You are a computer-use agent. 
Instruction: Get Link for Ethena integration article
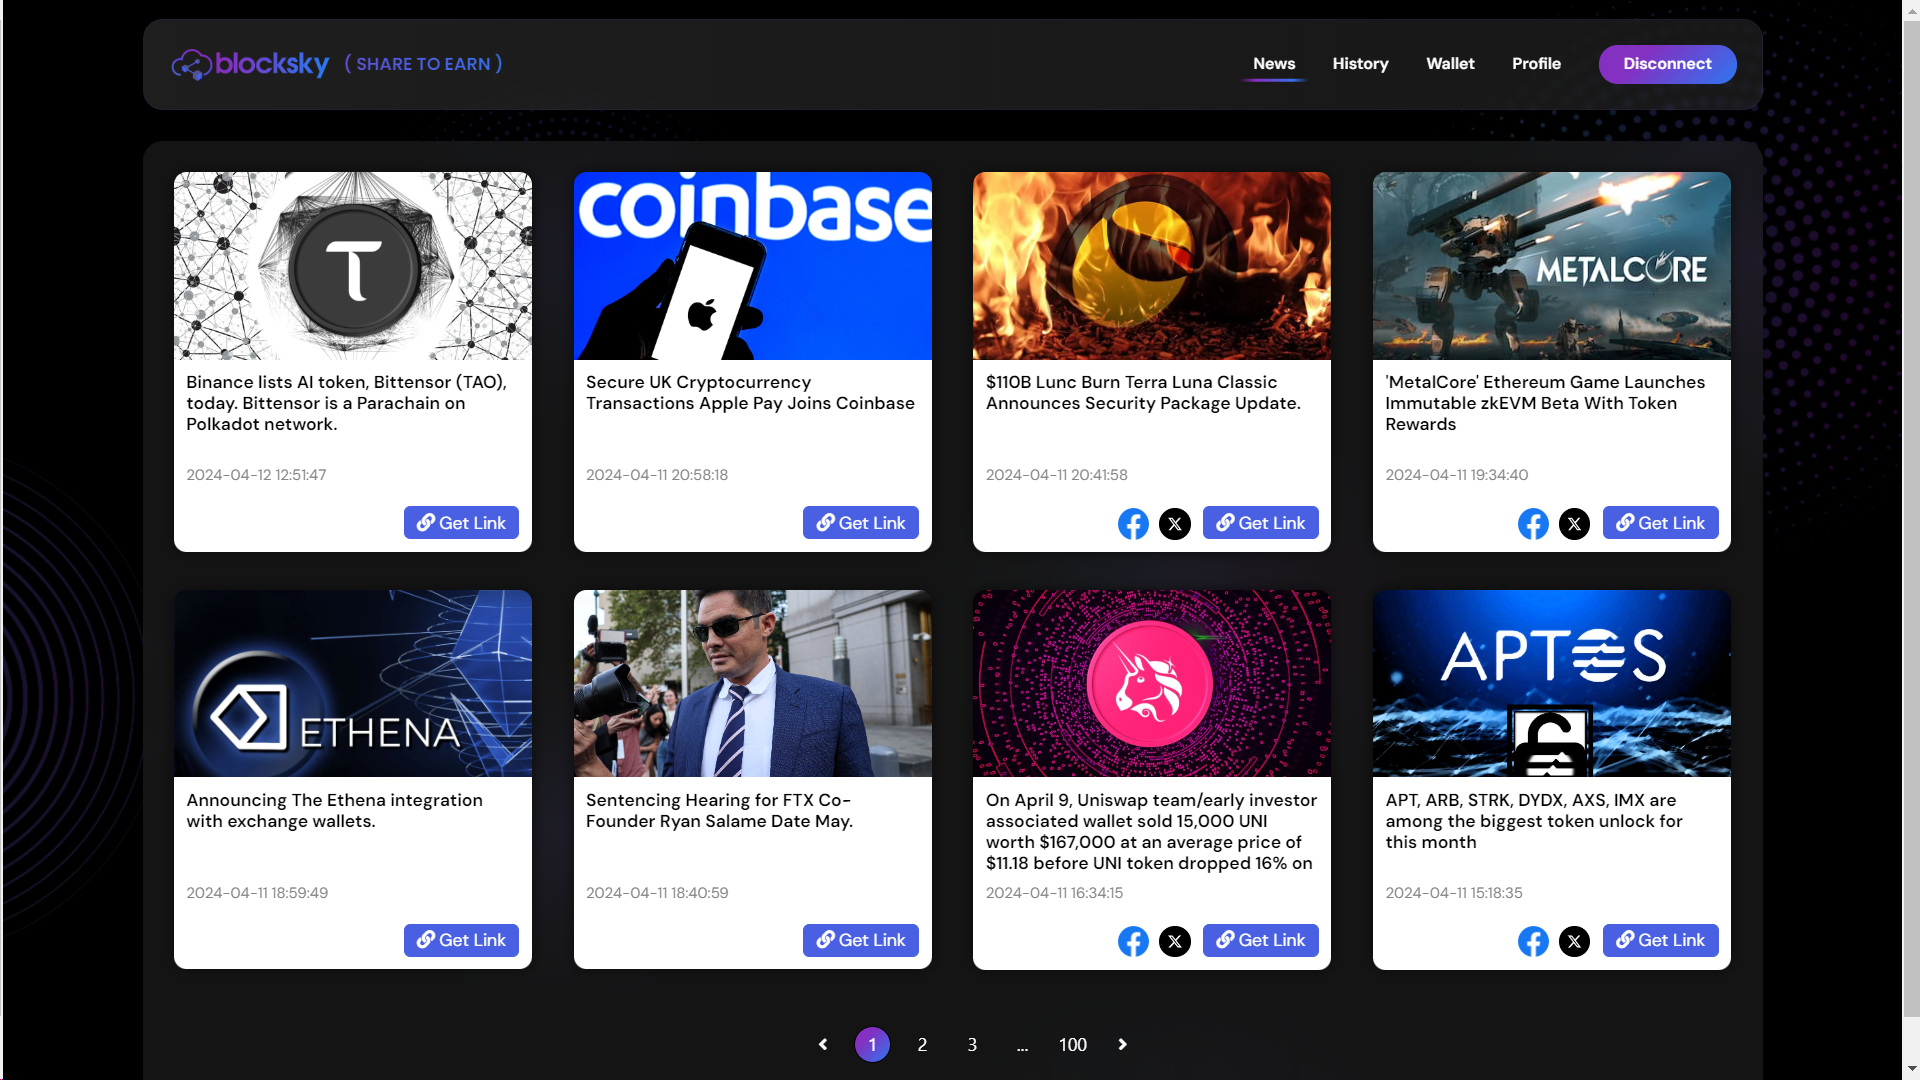[x=461, y=940]
